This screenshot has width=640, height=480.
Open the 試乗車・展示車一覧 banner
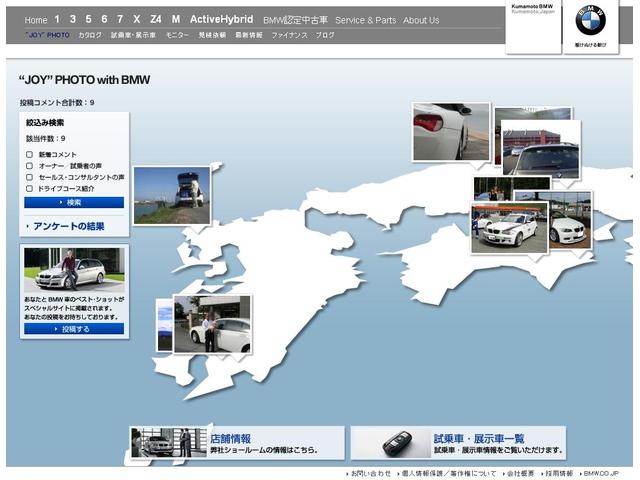coord(458,443)
